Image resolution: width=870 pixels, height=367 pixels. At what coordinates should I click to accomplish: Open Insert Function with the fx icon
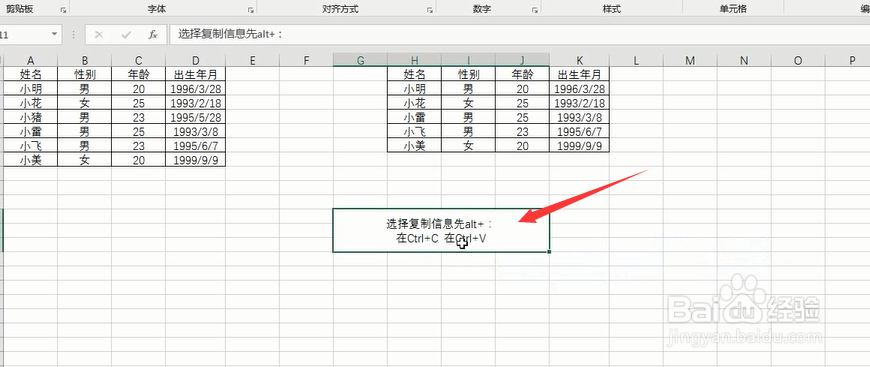[153, 34]
